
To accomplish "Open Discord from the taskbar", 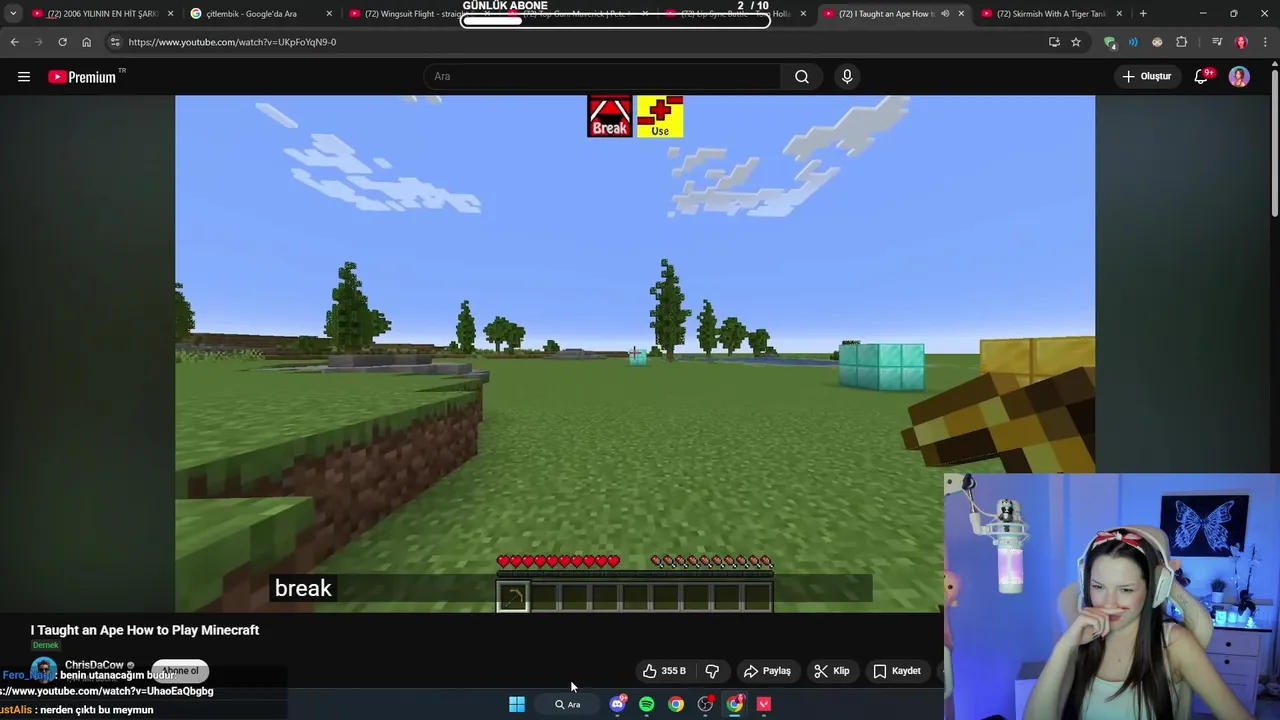I will click(x=617, y=704).
